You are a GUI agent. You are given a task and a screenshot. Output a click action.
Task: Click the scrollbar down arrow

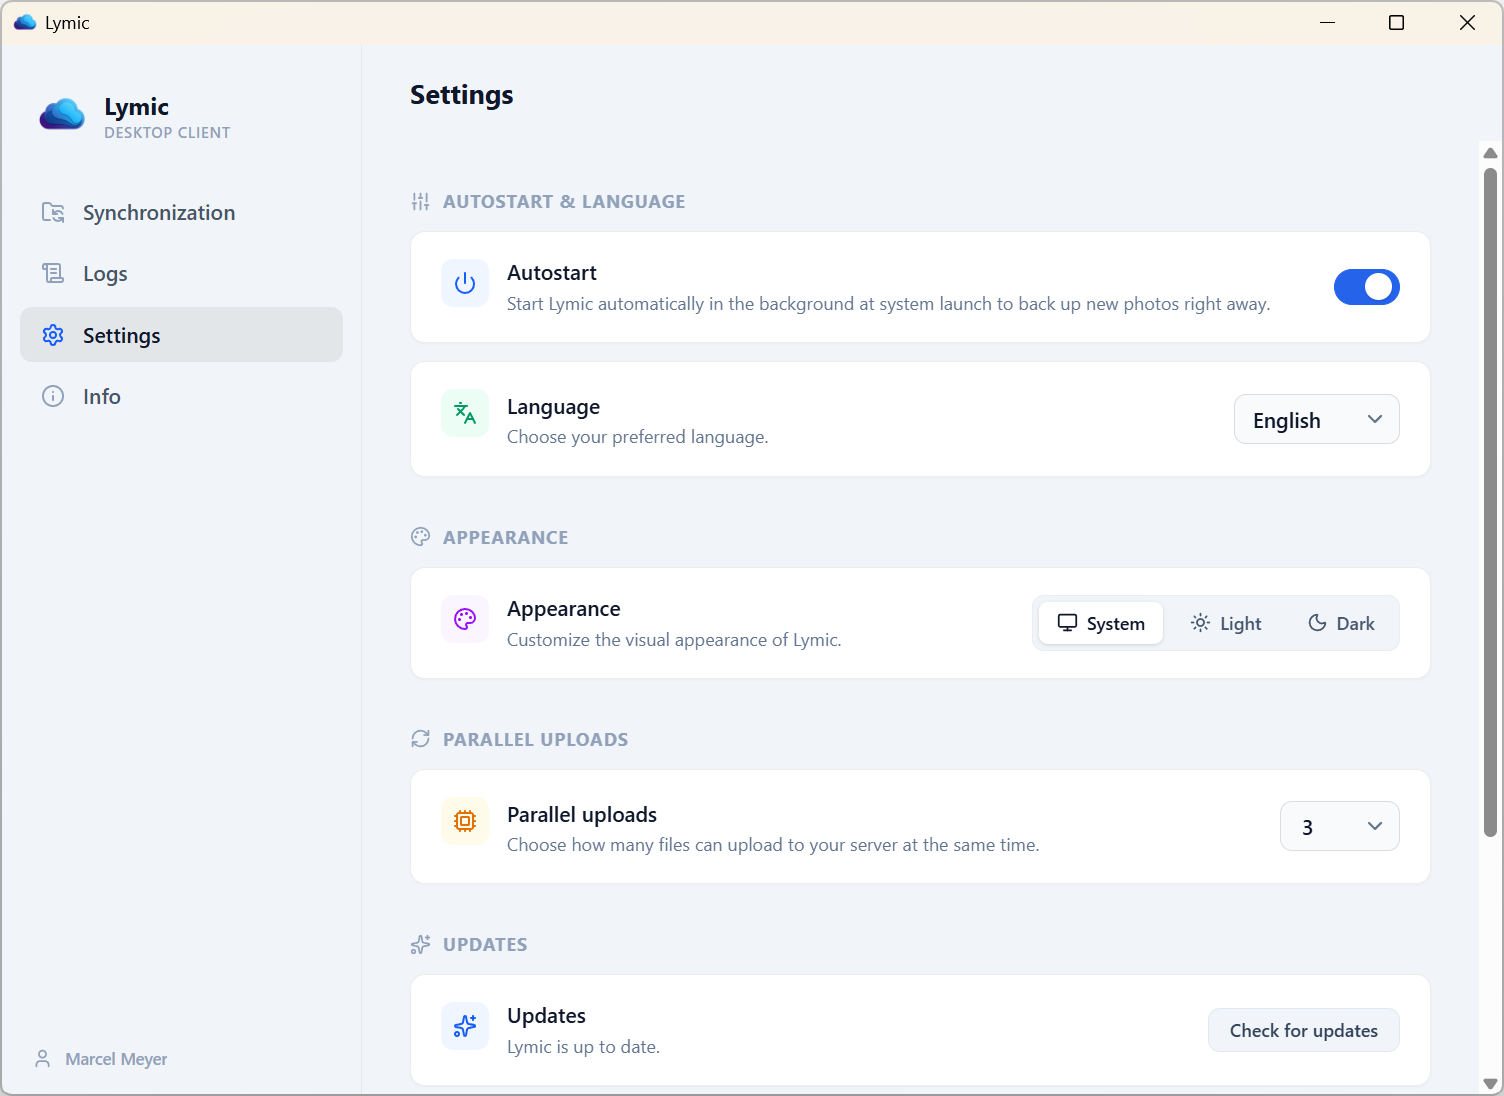click(x=1490, y=1084)
